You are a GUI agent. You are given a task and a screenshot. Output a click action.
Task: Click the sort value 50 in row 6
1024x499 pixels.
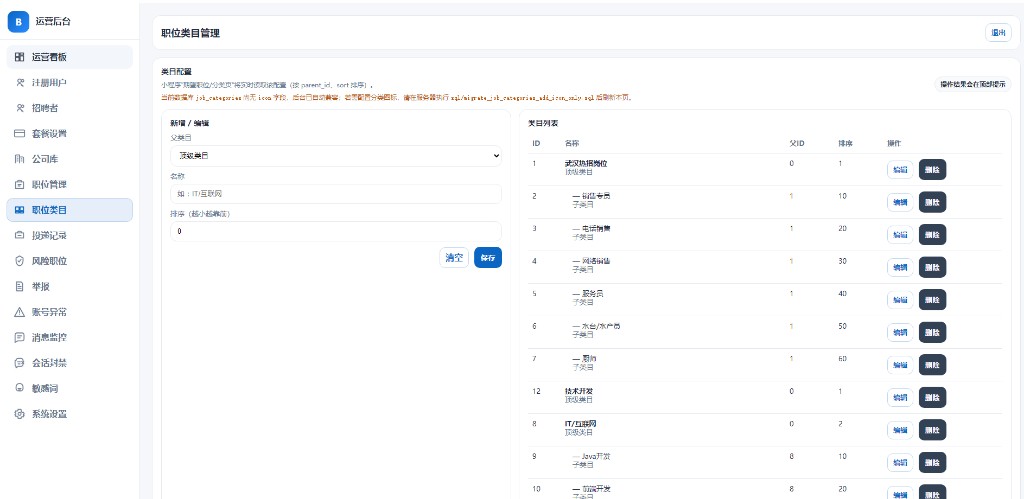[842, 326]
